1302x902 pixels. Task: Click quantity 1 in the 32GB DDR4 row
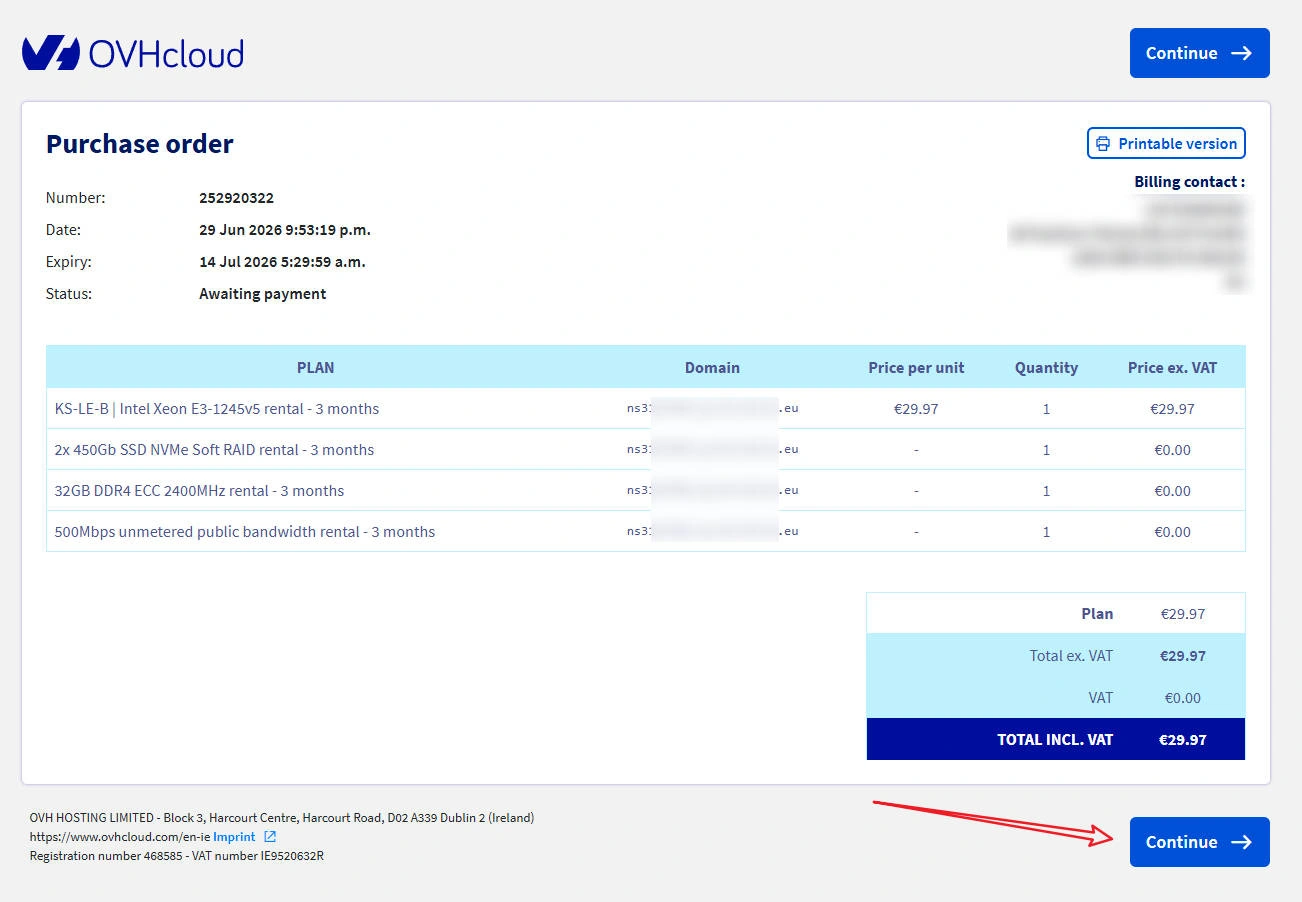pyautogui.click(x=1046, y=491)
